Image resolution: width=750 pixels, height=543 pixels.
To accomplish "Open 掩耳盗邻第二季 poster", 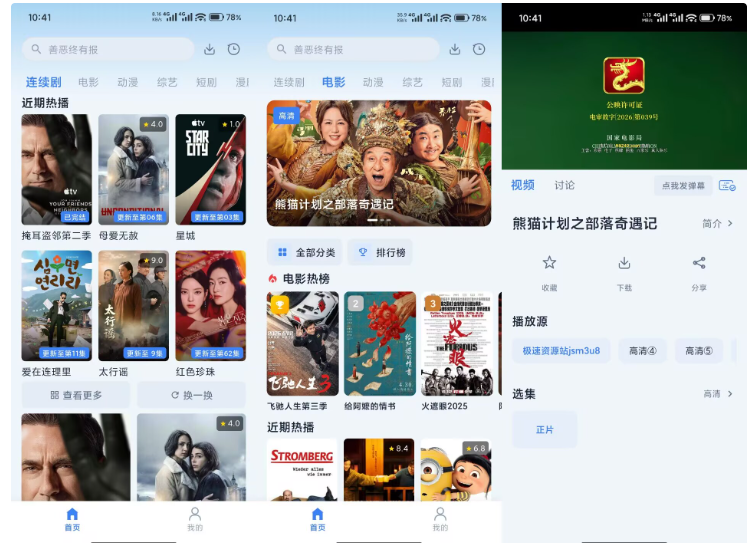I will 56,169.
